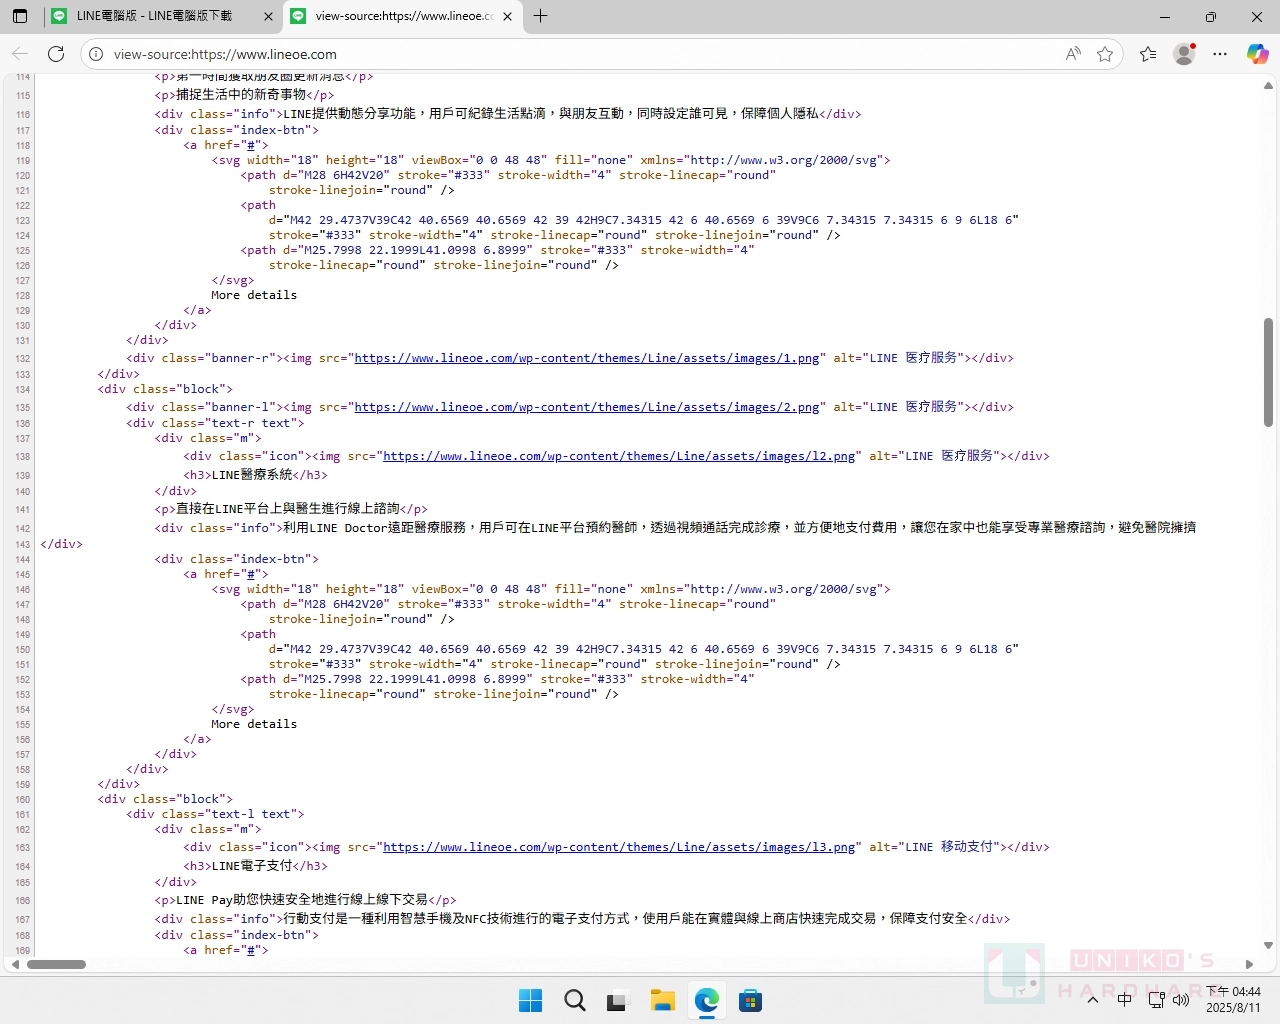The height and width of the screenshot is (1024, 1280).
Task: View site information icon
Action: tap(96, 54)
